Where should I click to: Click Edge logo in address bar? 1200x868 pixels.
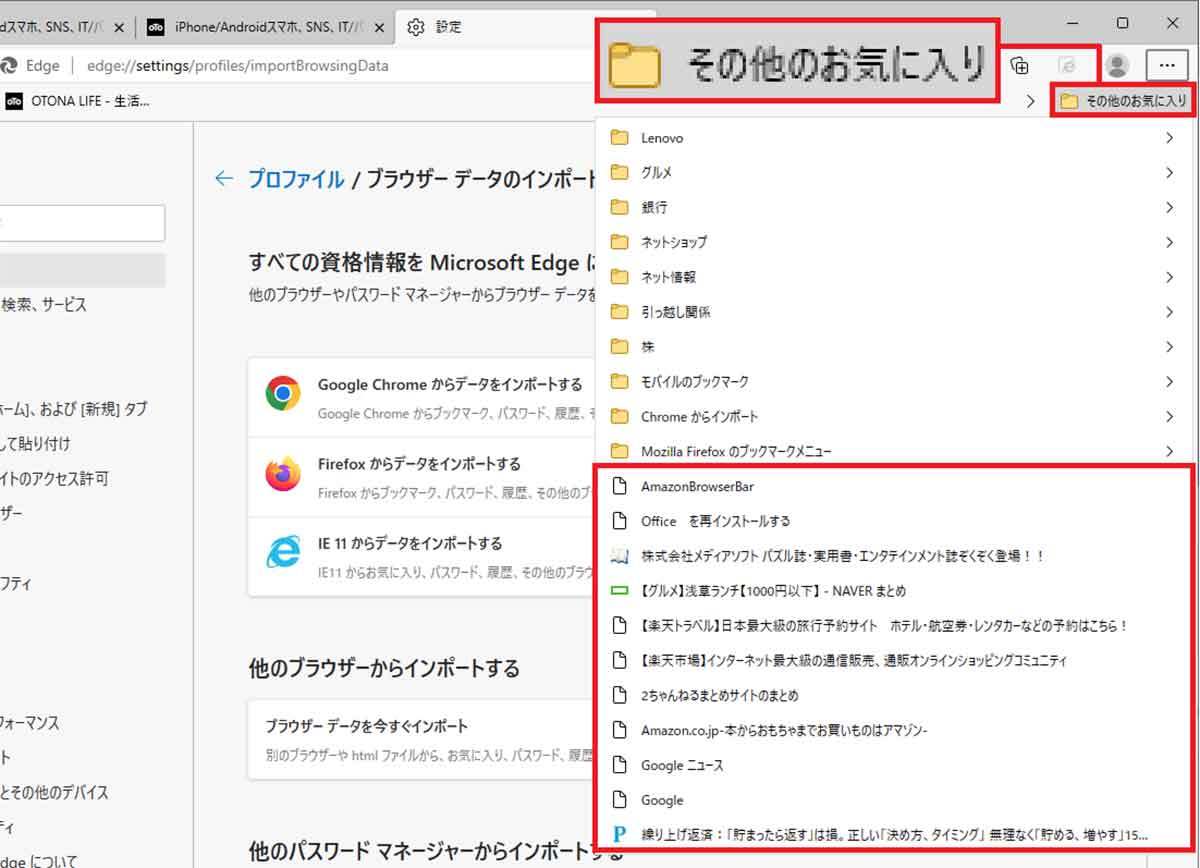point(9,66)
